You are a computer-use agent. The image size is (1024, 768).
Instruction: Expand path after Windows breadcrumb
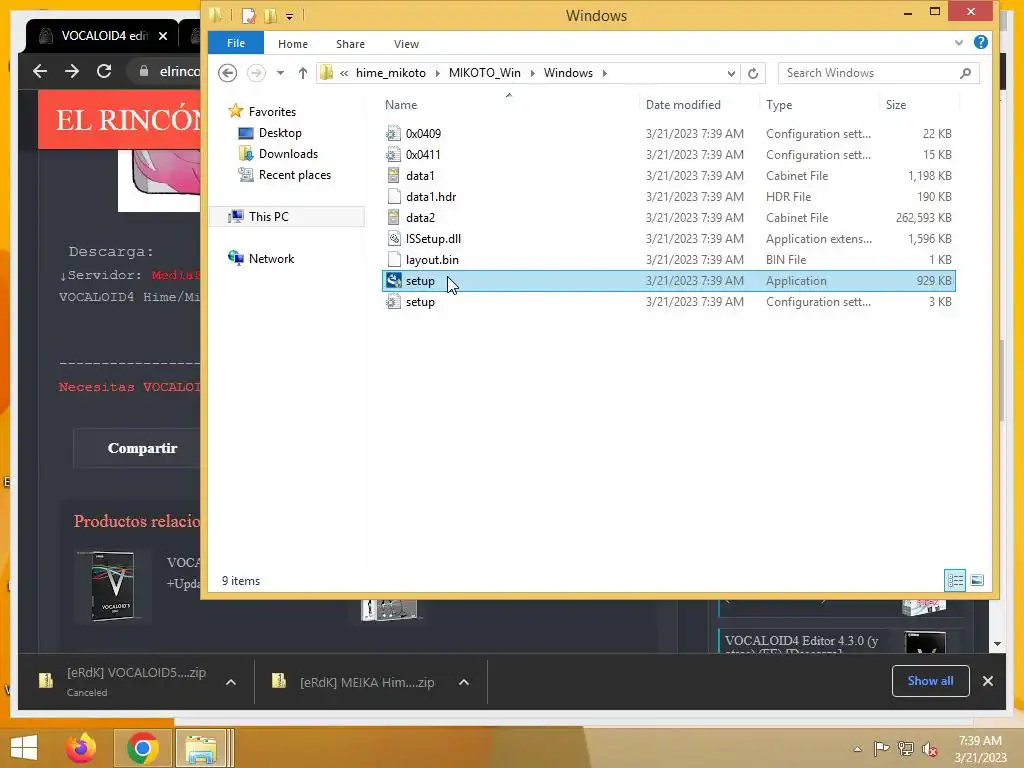[x=605, y=73]
